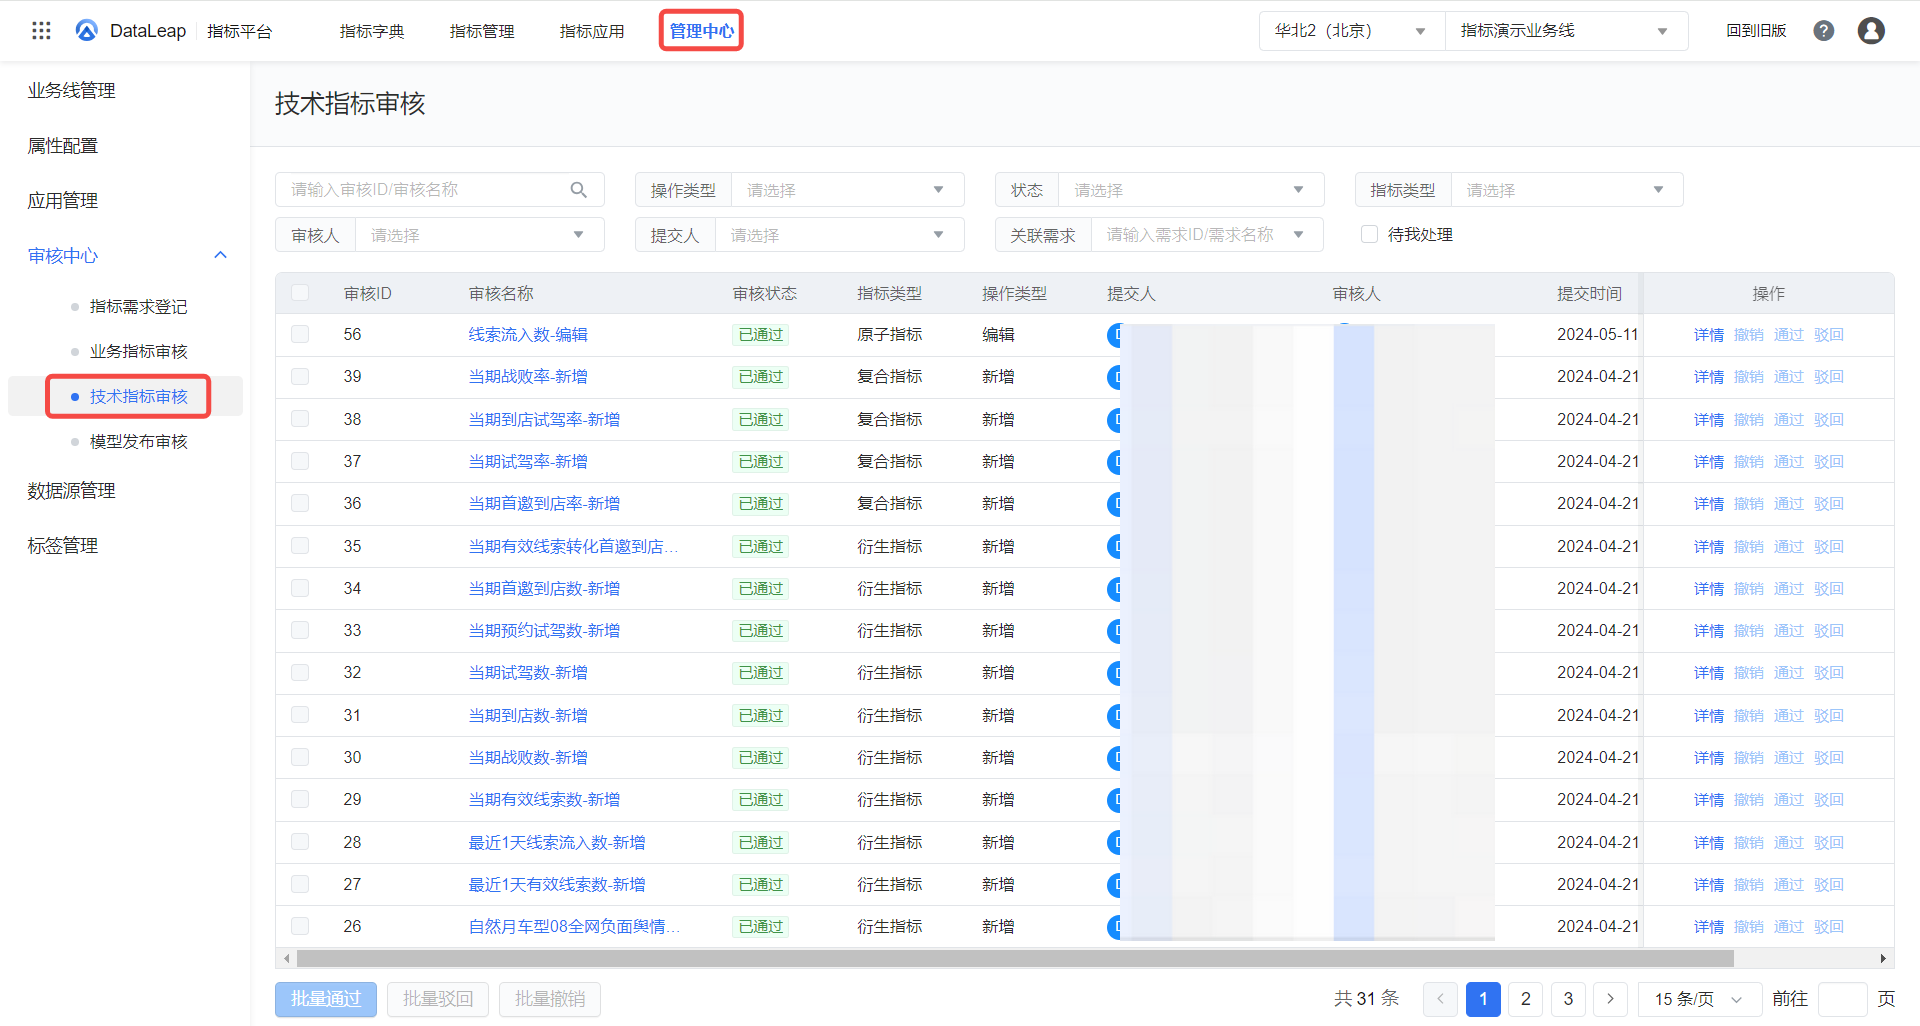Open 数据源管理 in the sidebar
1920x1026 pixels.
pos(71,491)
